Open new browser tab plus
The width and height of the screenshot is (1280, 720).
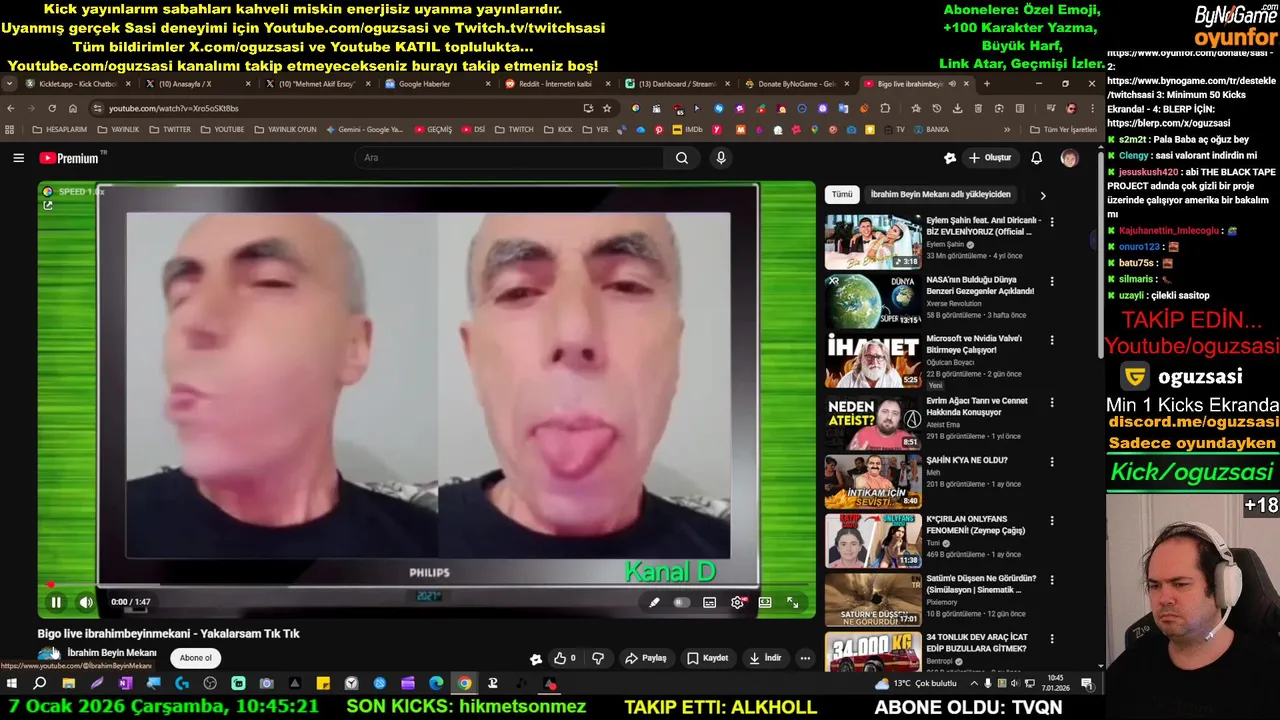986,84
